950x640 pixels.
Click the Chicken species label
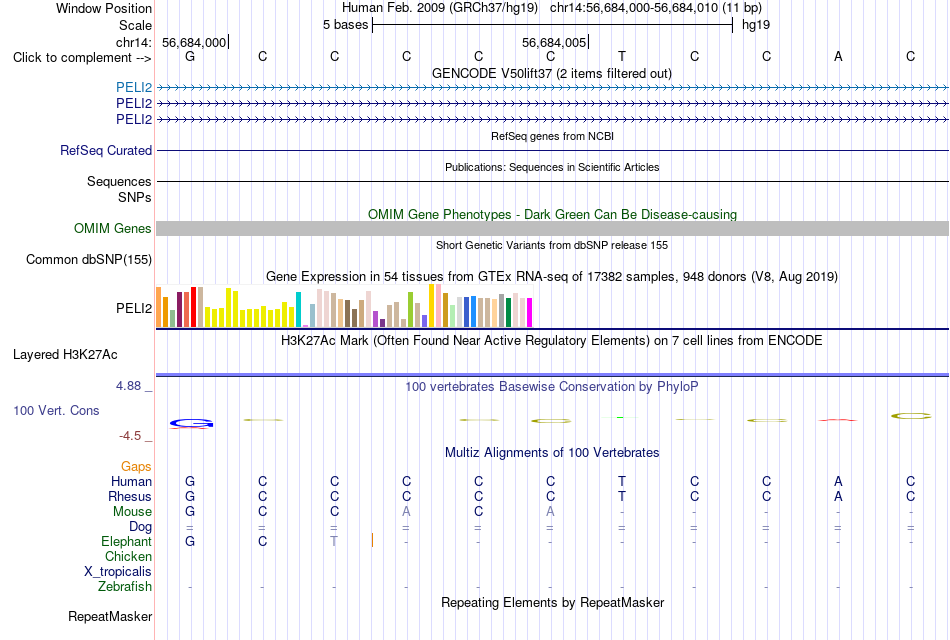pyautogui.click(x=128, y=556)
